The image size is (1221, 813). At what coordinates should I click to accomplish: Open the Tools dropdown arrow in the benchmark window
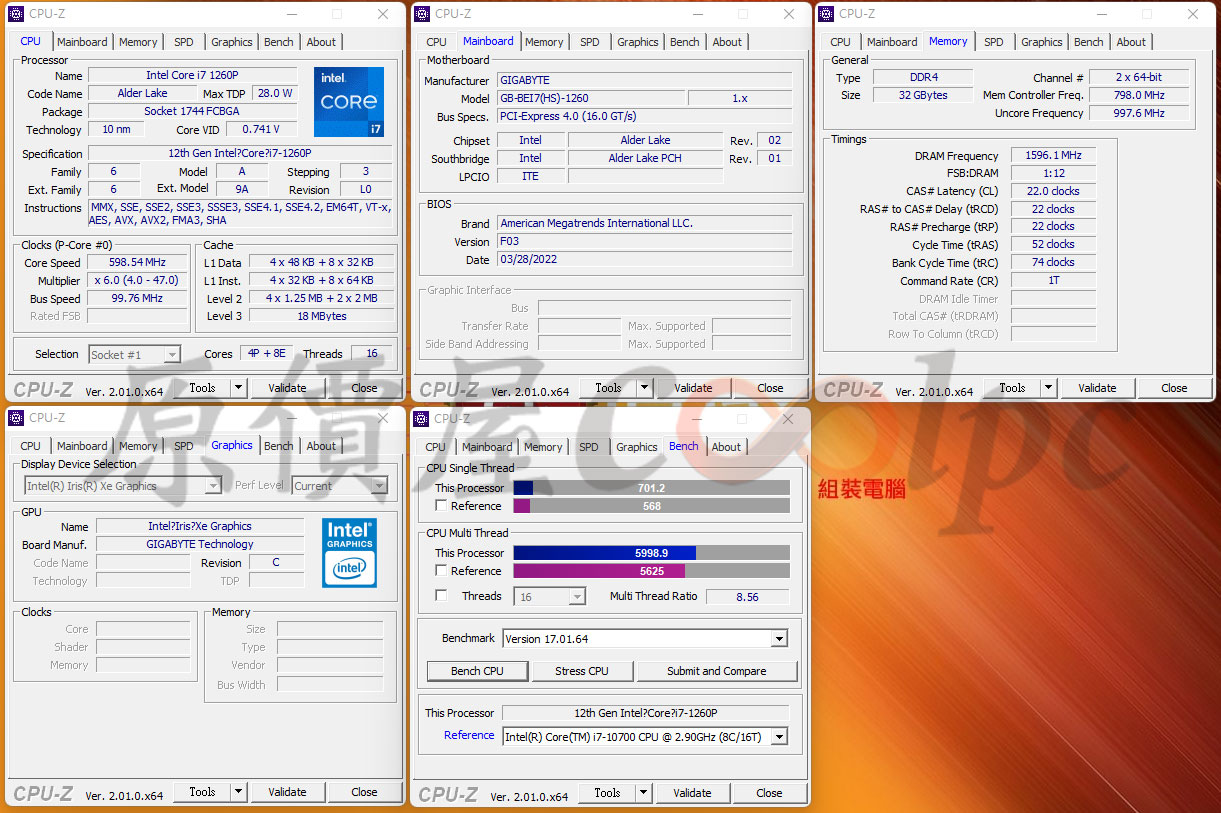click(x=645, y=792)
